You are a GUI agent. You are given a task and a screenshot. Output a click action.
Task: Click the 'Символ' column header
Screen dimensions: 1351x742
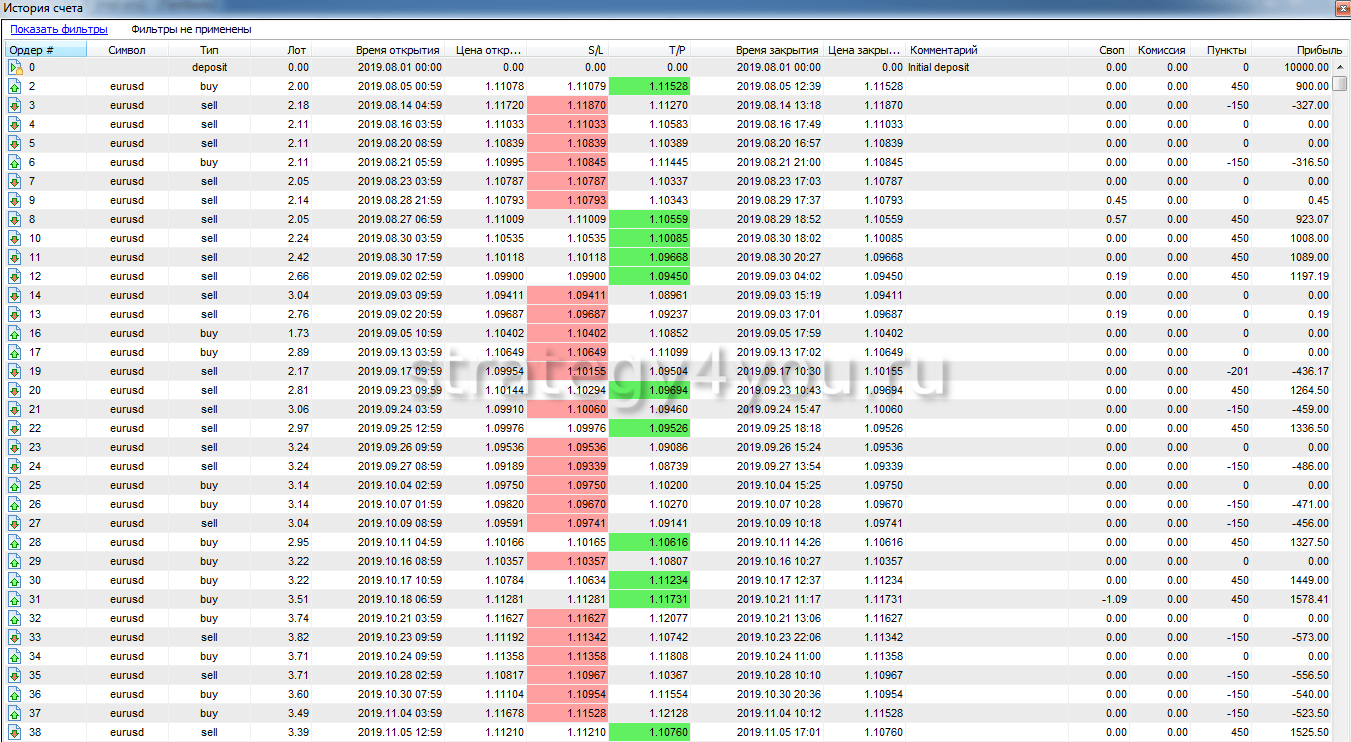[x=127, y=50]
